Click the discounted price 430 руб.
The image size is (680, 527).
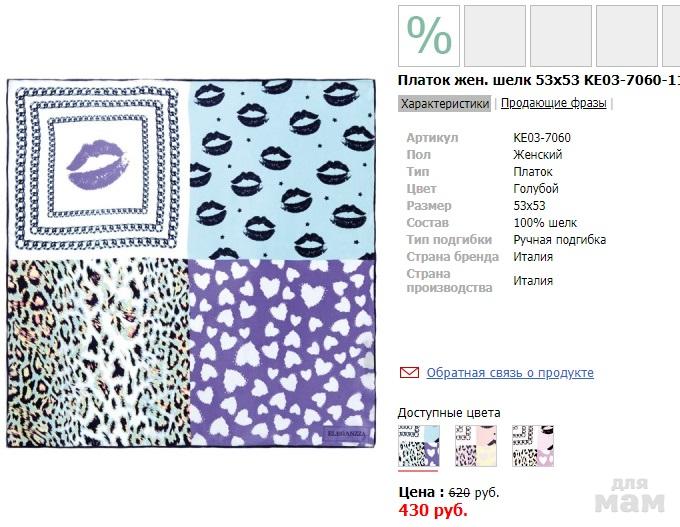click(433, 510)
